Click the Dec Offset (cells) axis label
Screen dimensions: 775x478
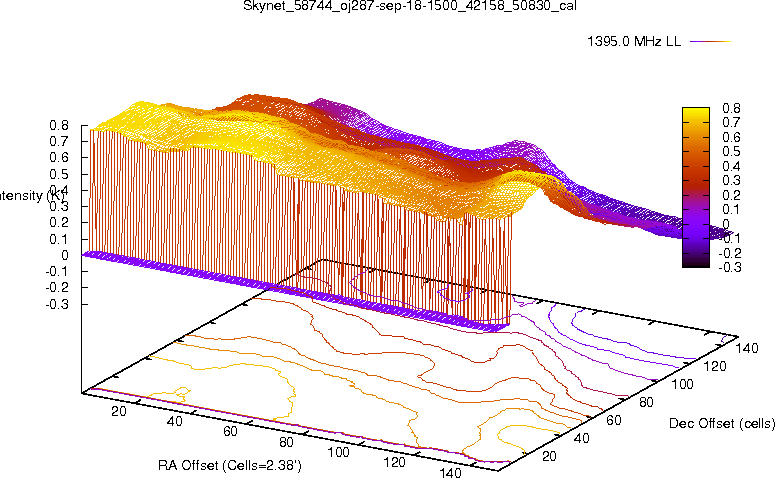[x=722, y=423]
